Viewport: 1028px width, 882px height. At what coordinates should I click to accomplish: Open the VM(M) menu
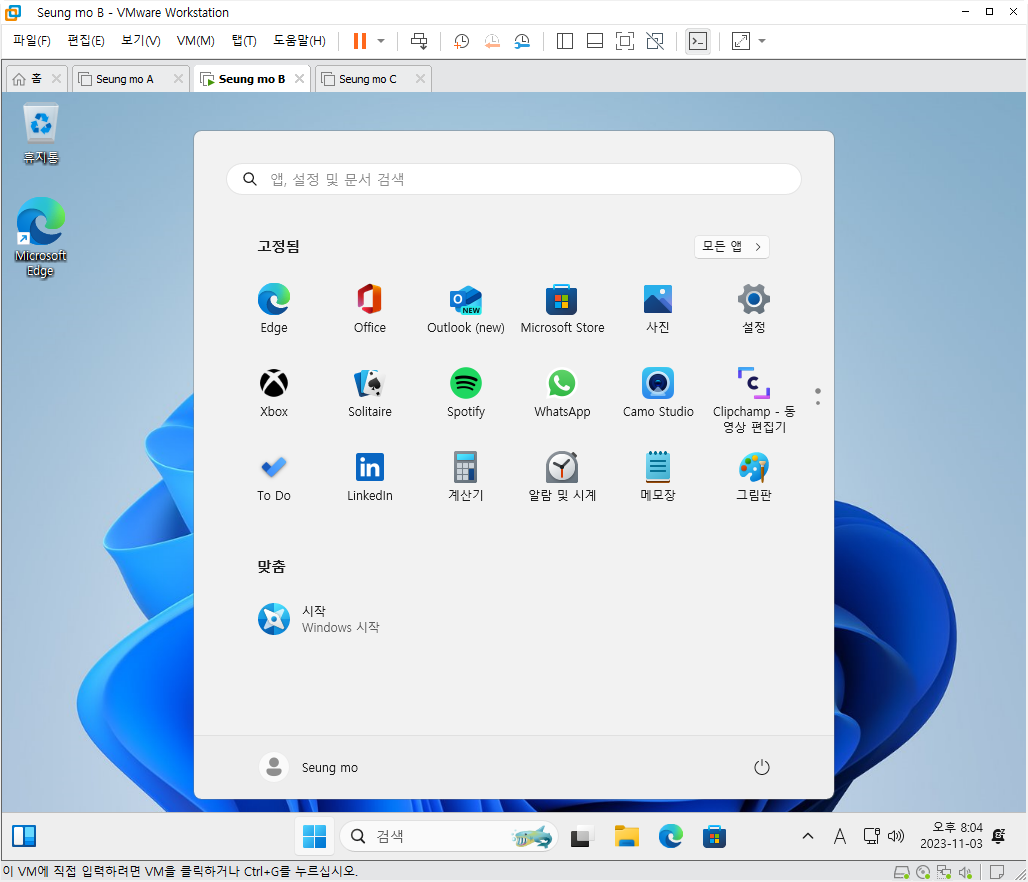click(x=195, y=41)
